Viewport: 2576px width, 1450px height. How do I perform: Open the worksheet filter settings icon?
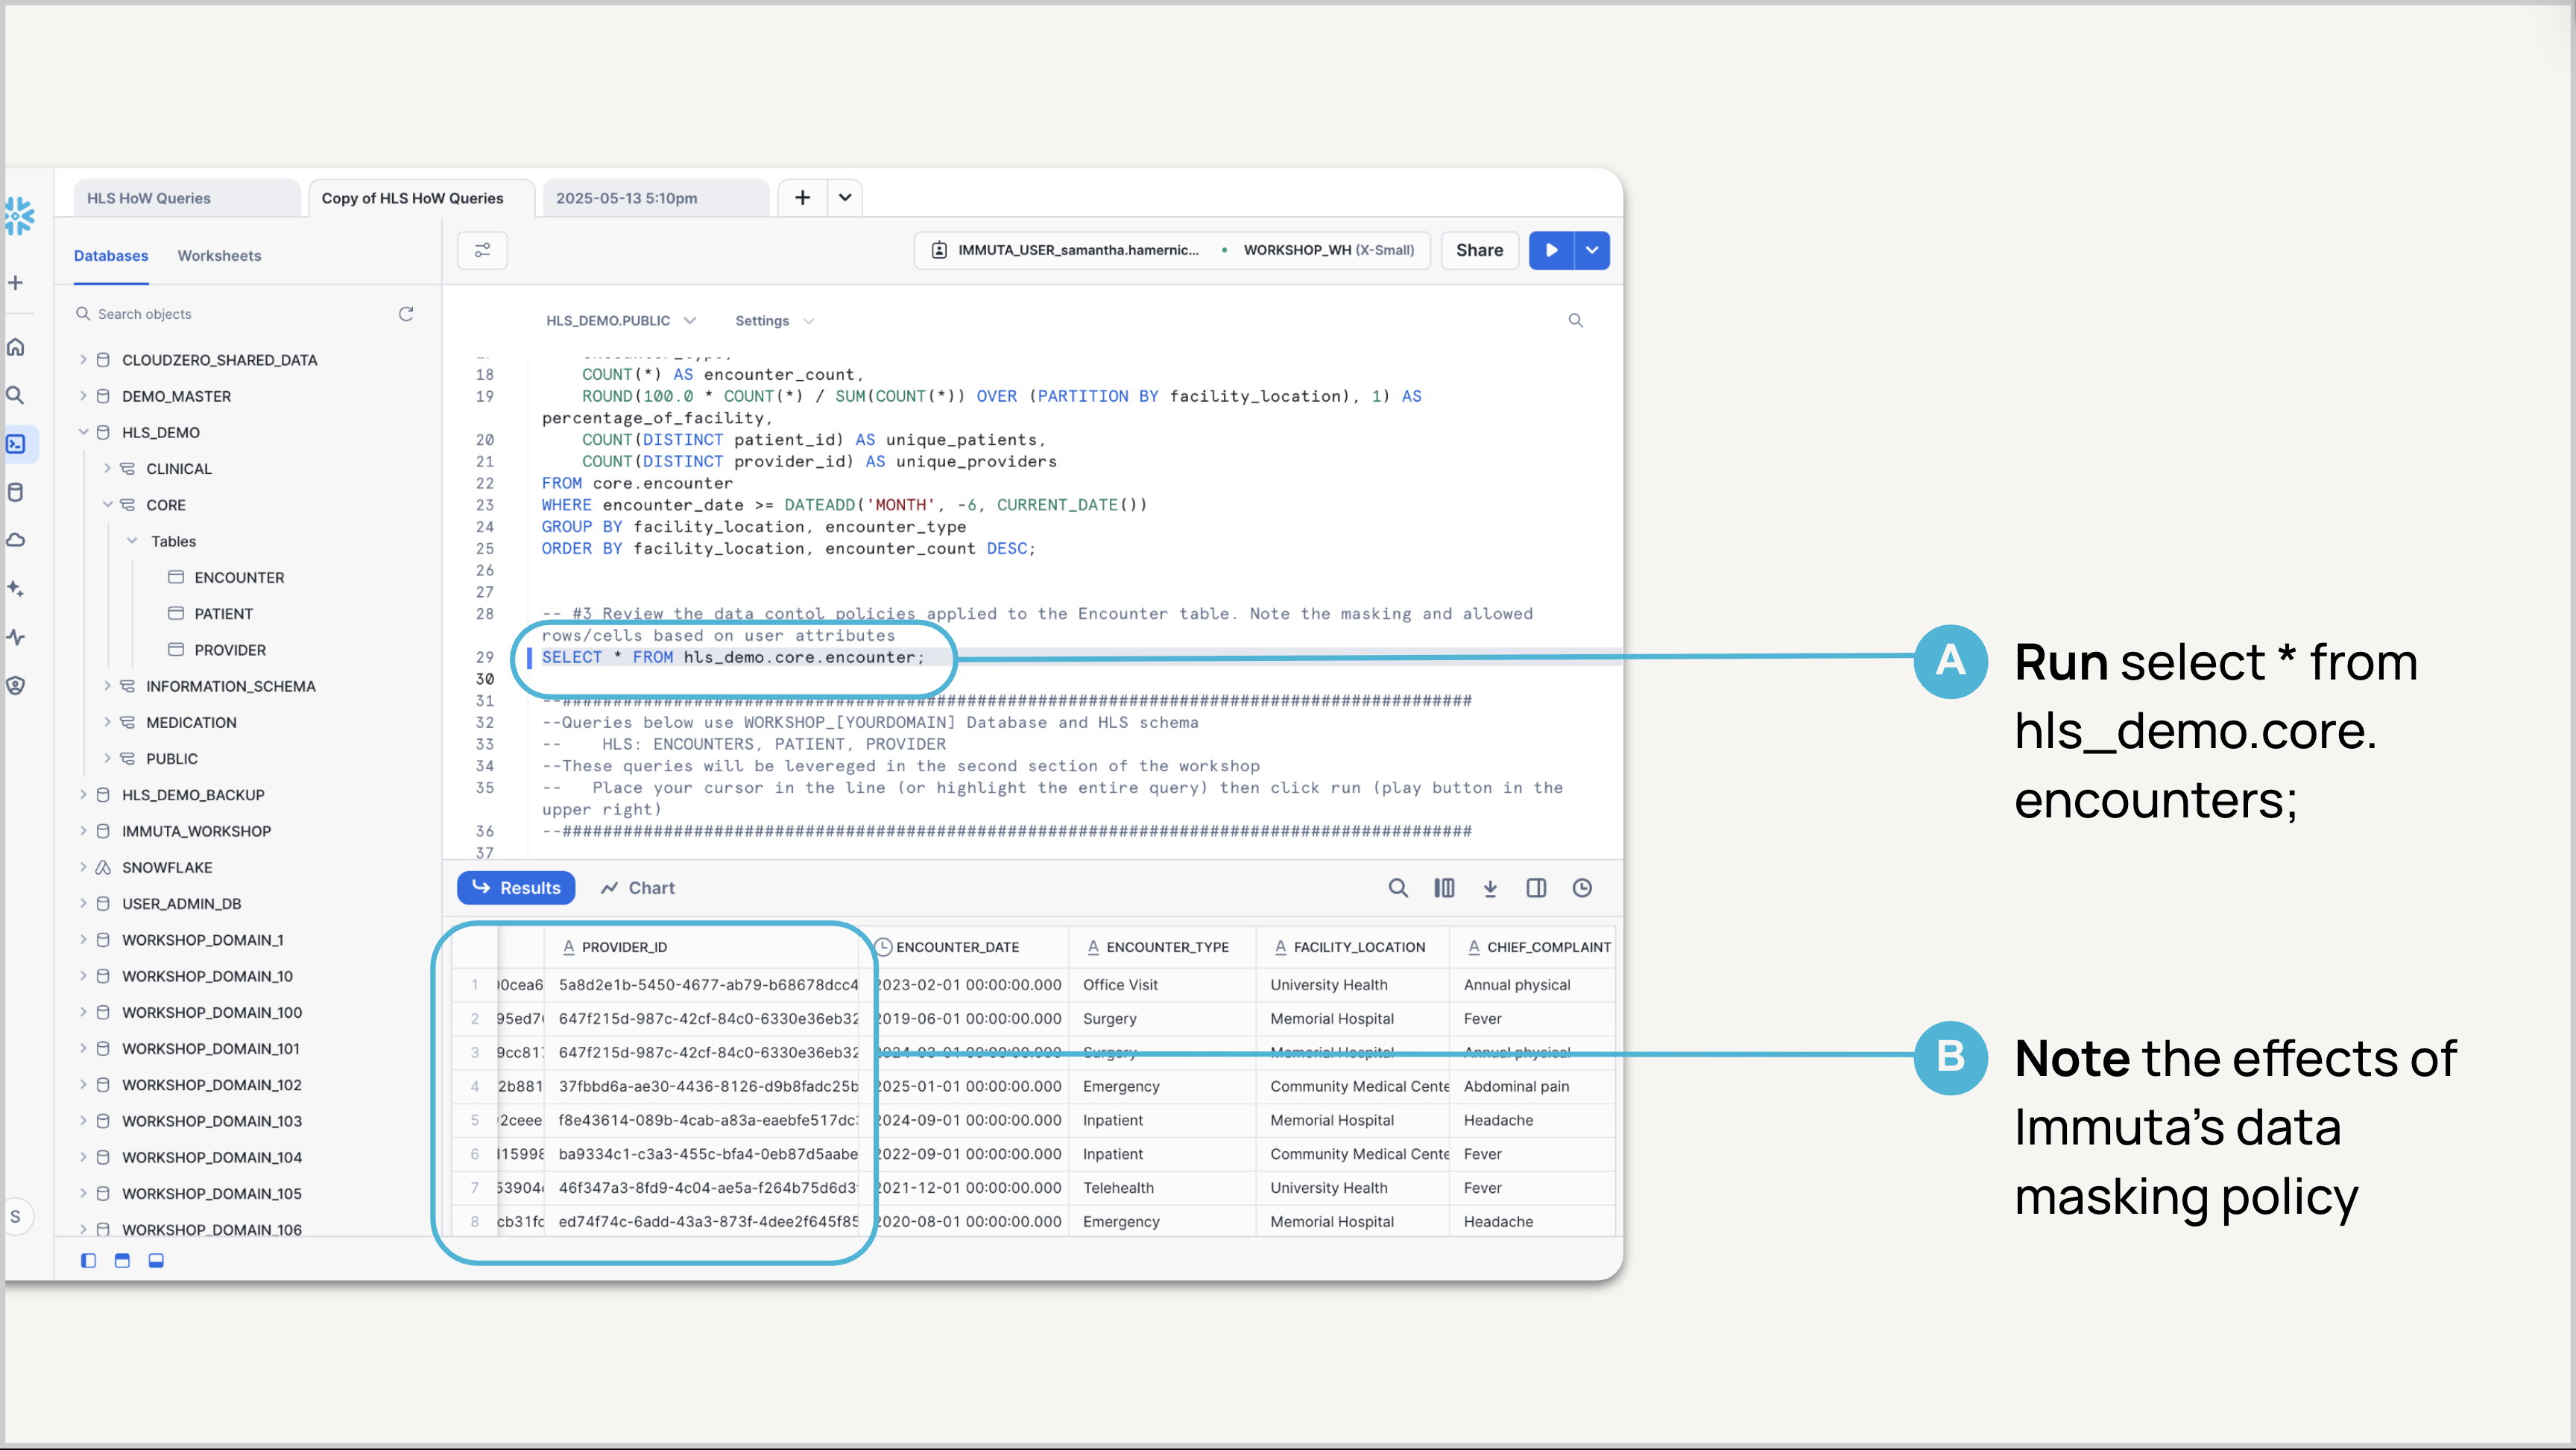click(x=482, y=250)
